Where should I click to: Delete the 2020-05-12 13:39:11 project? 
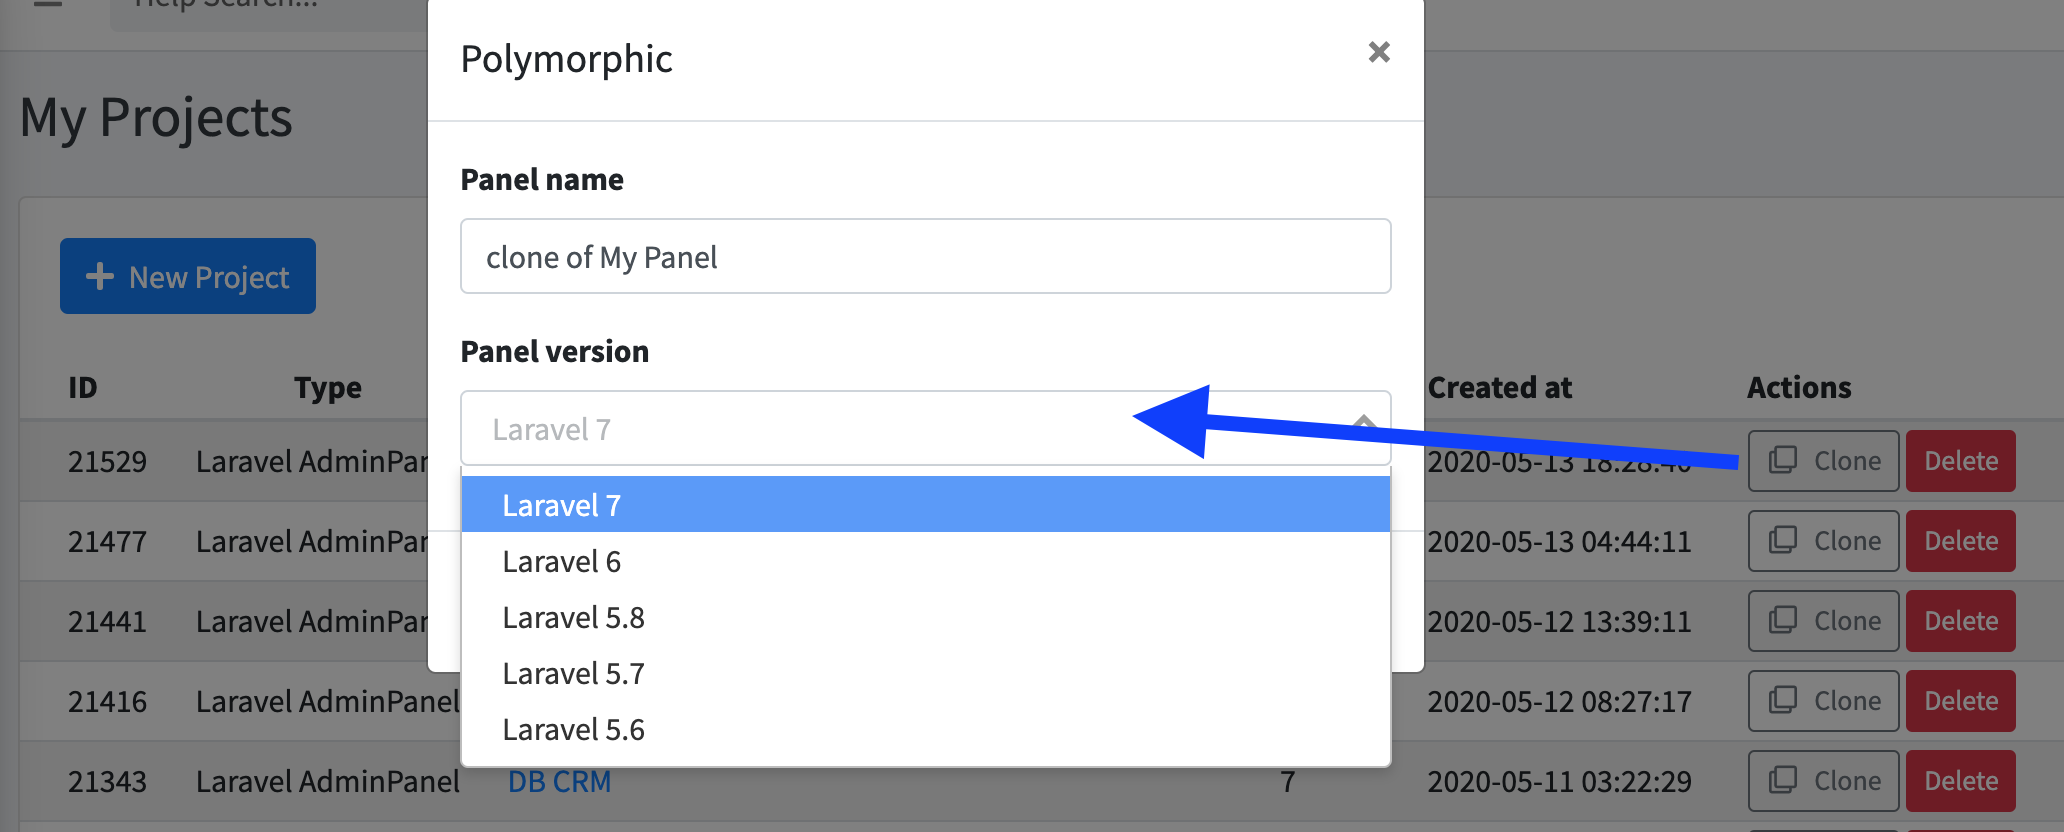coord(1960,621)
